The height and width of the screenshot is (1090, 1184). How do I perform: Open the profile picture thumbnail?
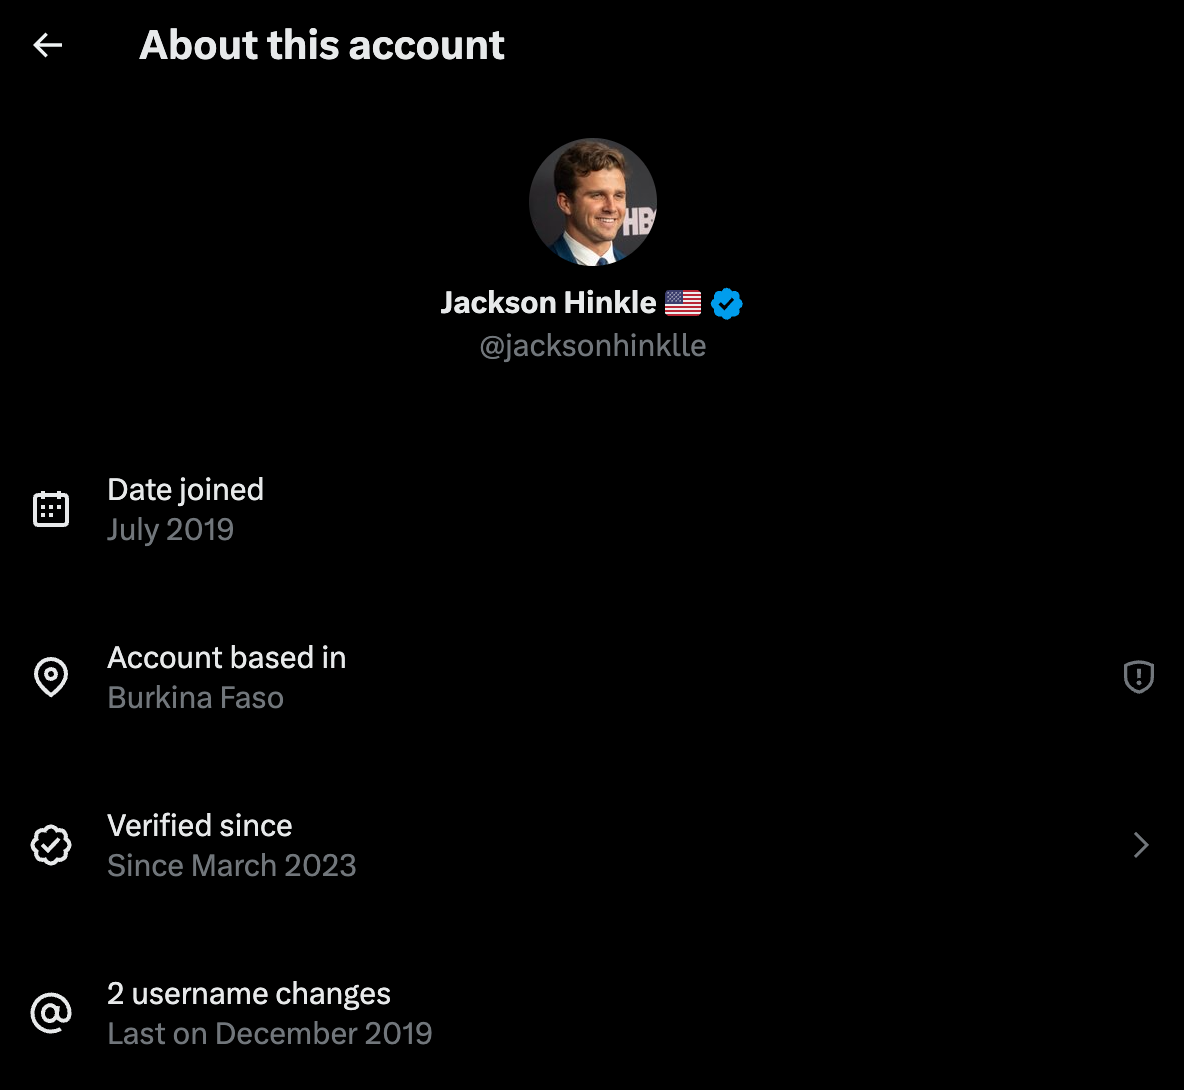(592, 202)
